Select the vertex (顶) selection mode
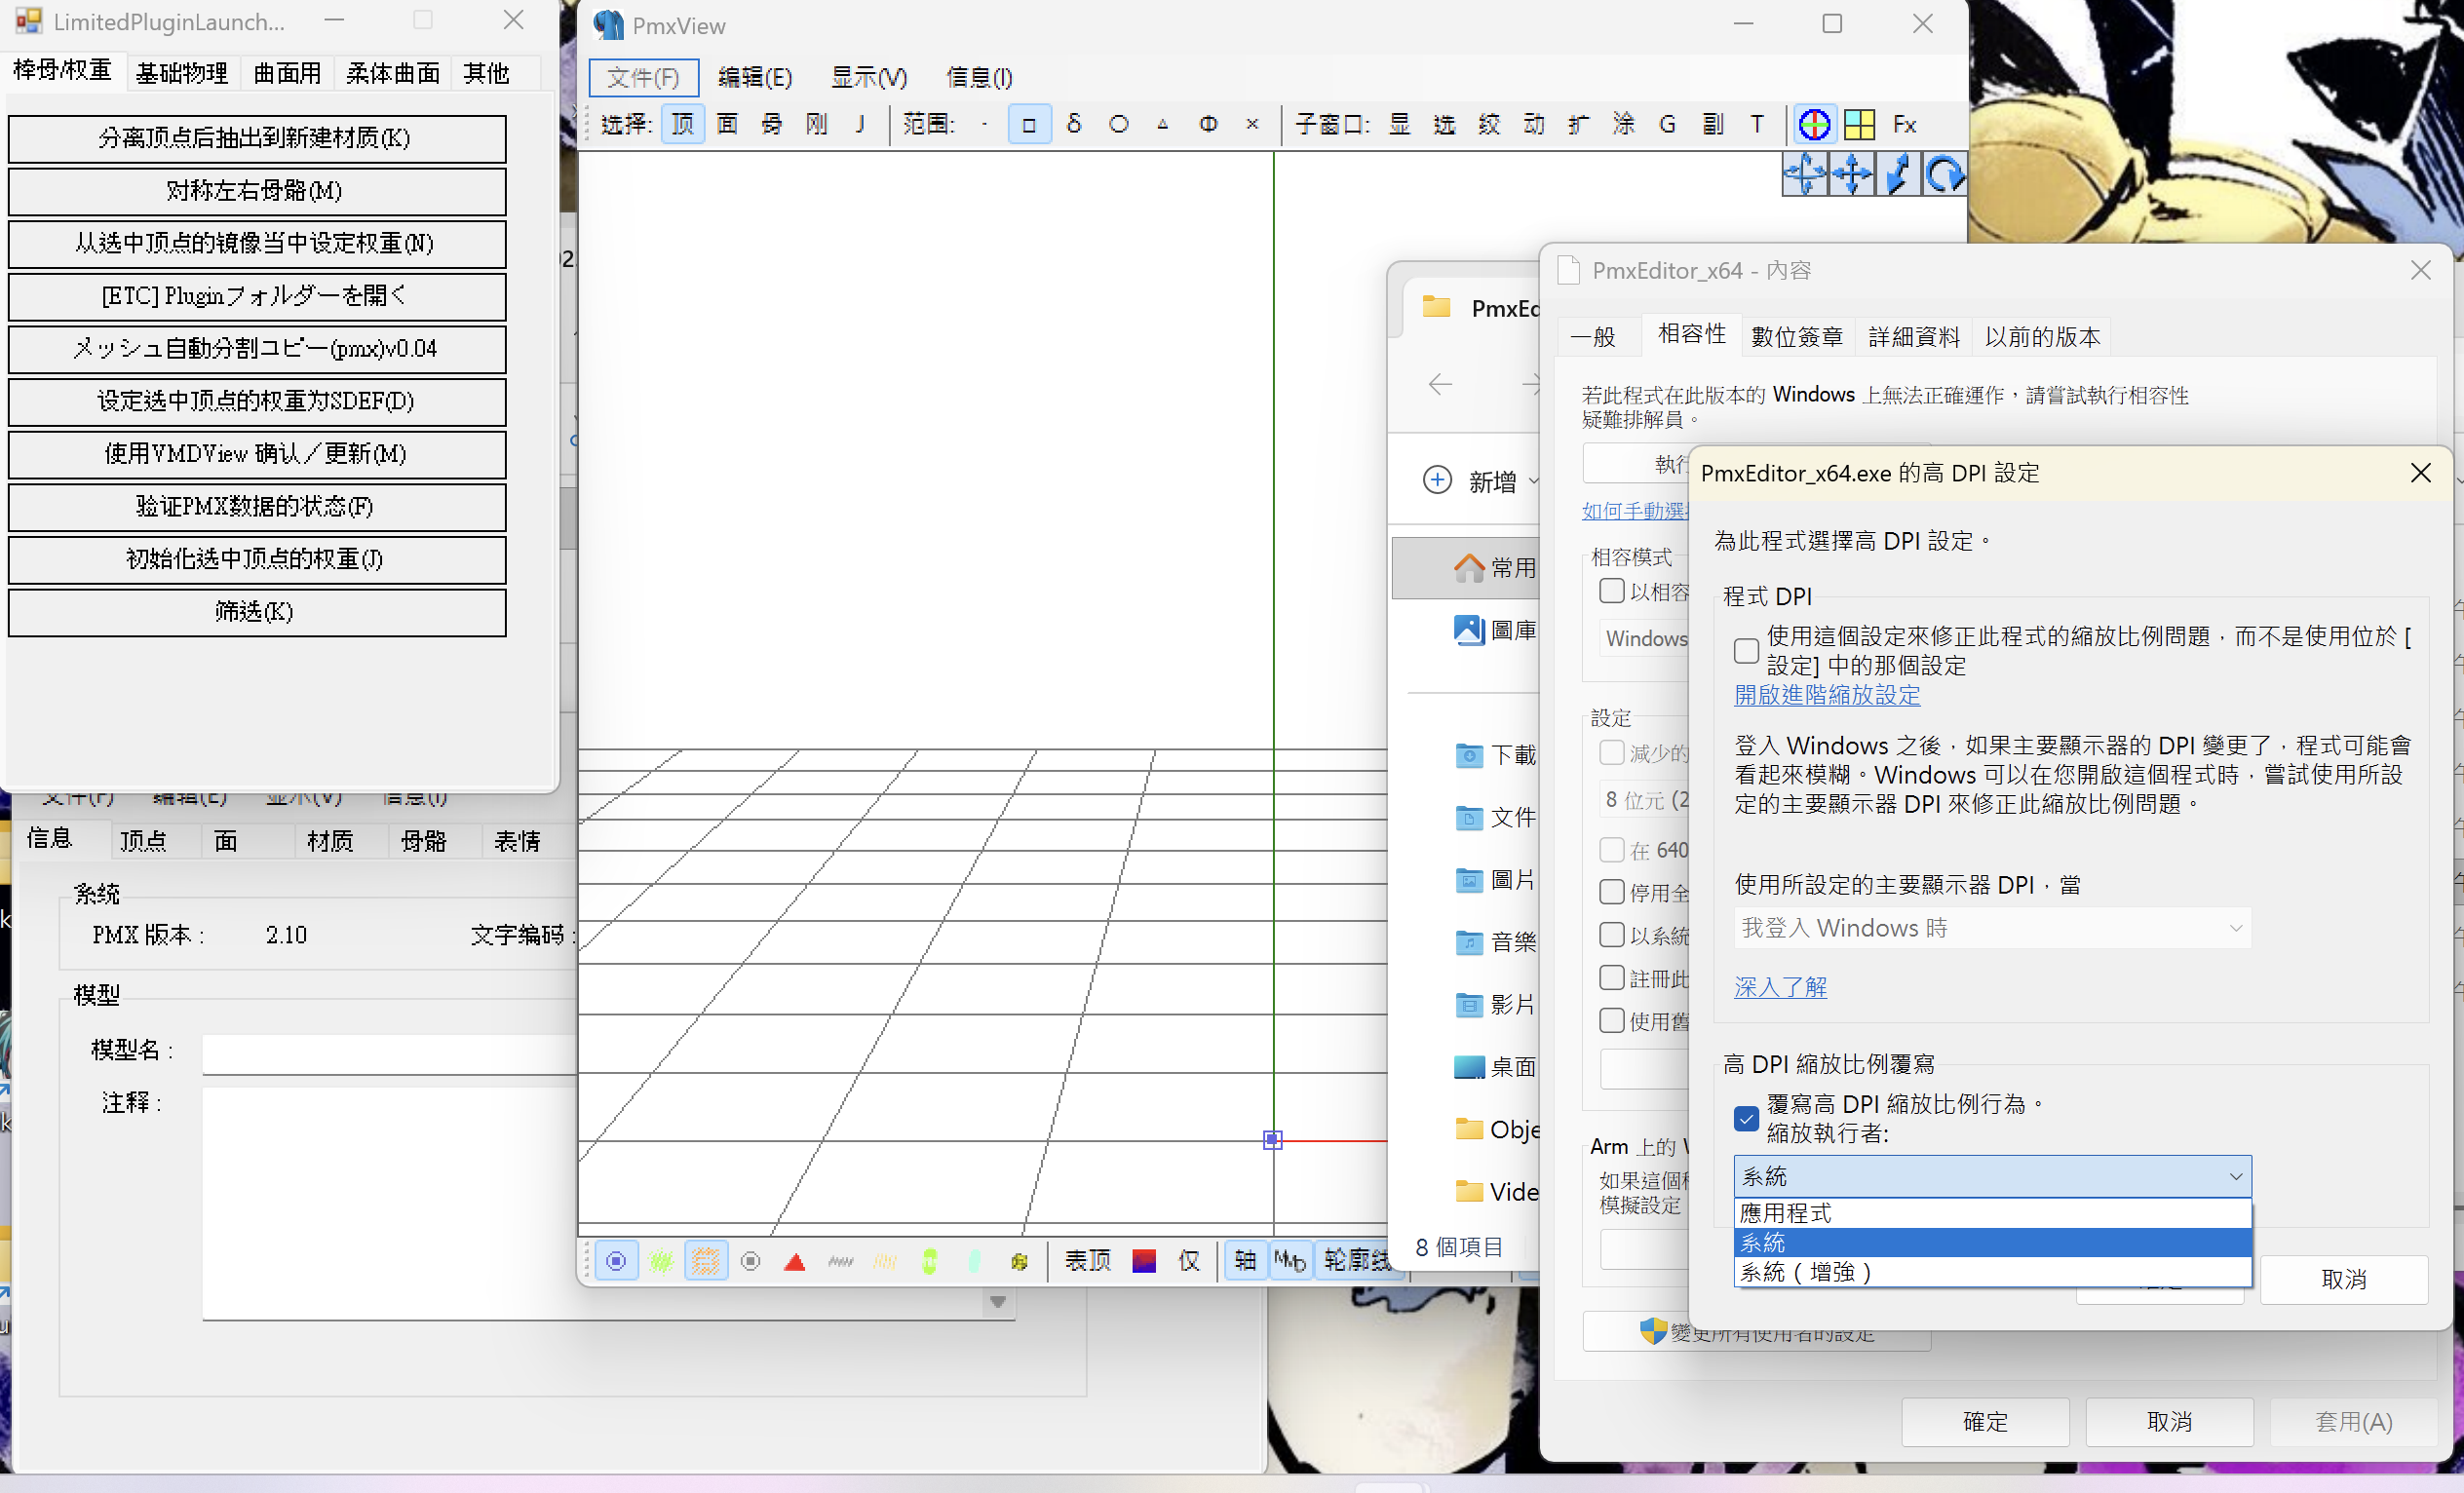Screen dimensions: 2464x1493 pyautogui.click(x=682, y=124)
